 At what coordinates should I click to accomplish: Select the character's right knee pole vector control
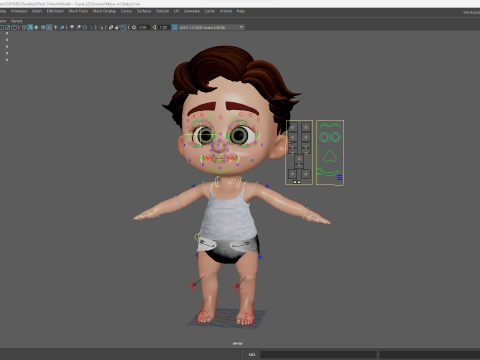click(x=193, y=285)
